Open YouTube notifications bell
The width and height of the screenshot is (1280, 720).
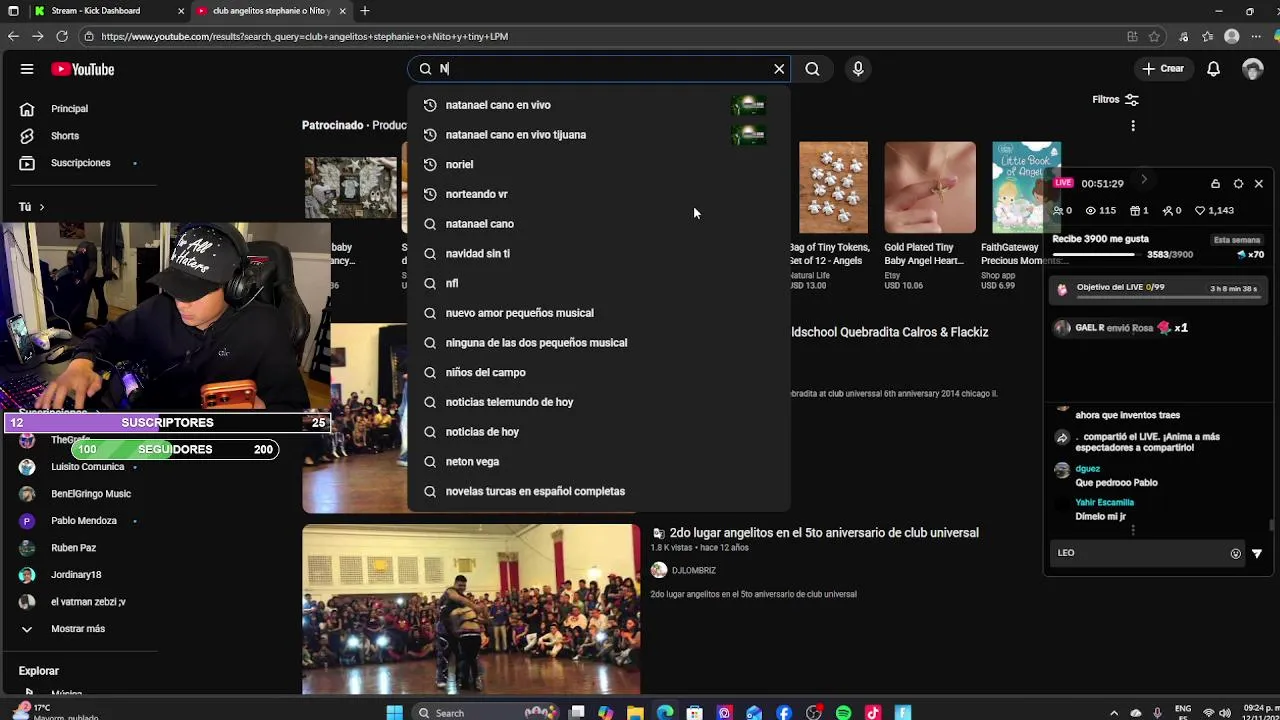point(1213,69)
